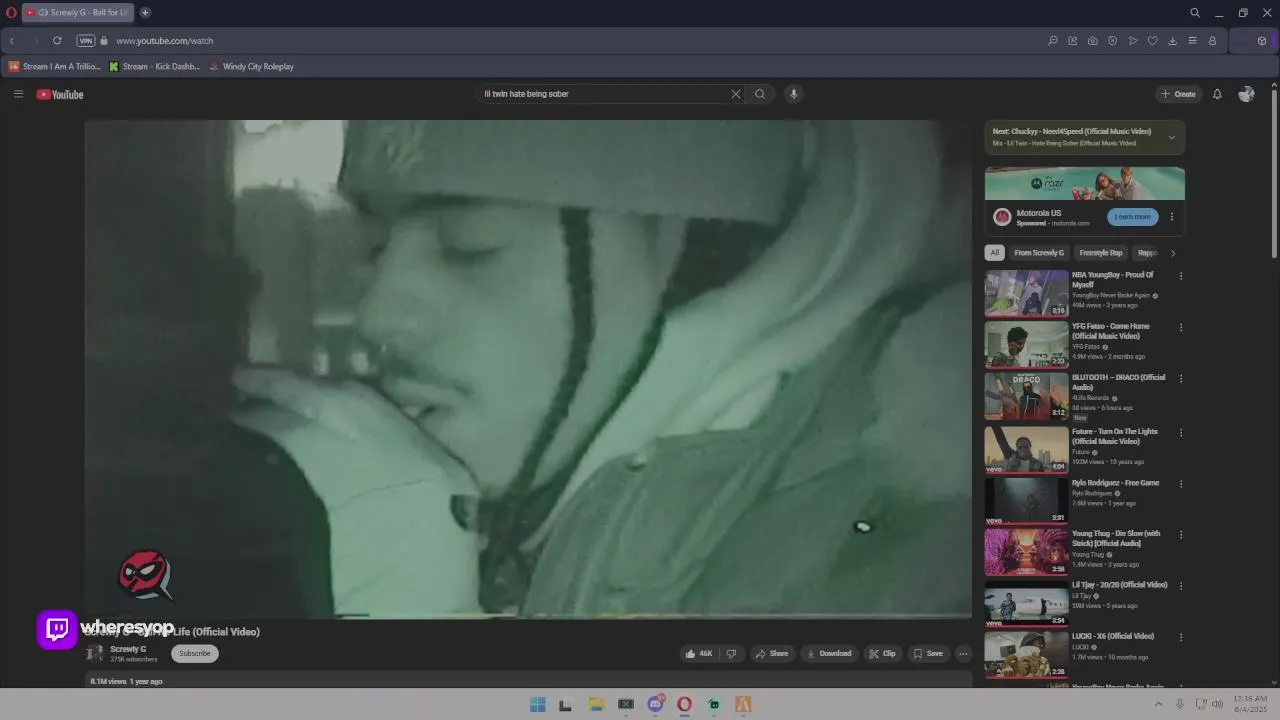The width and height of the screenshot is (1280, 720).
Task: Open the My Flow send icon
Action: pos(1132,41)
